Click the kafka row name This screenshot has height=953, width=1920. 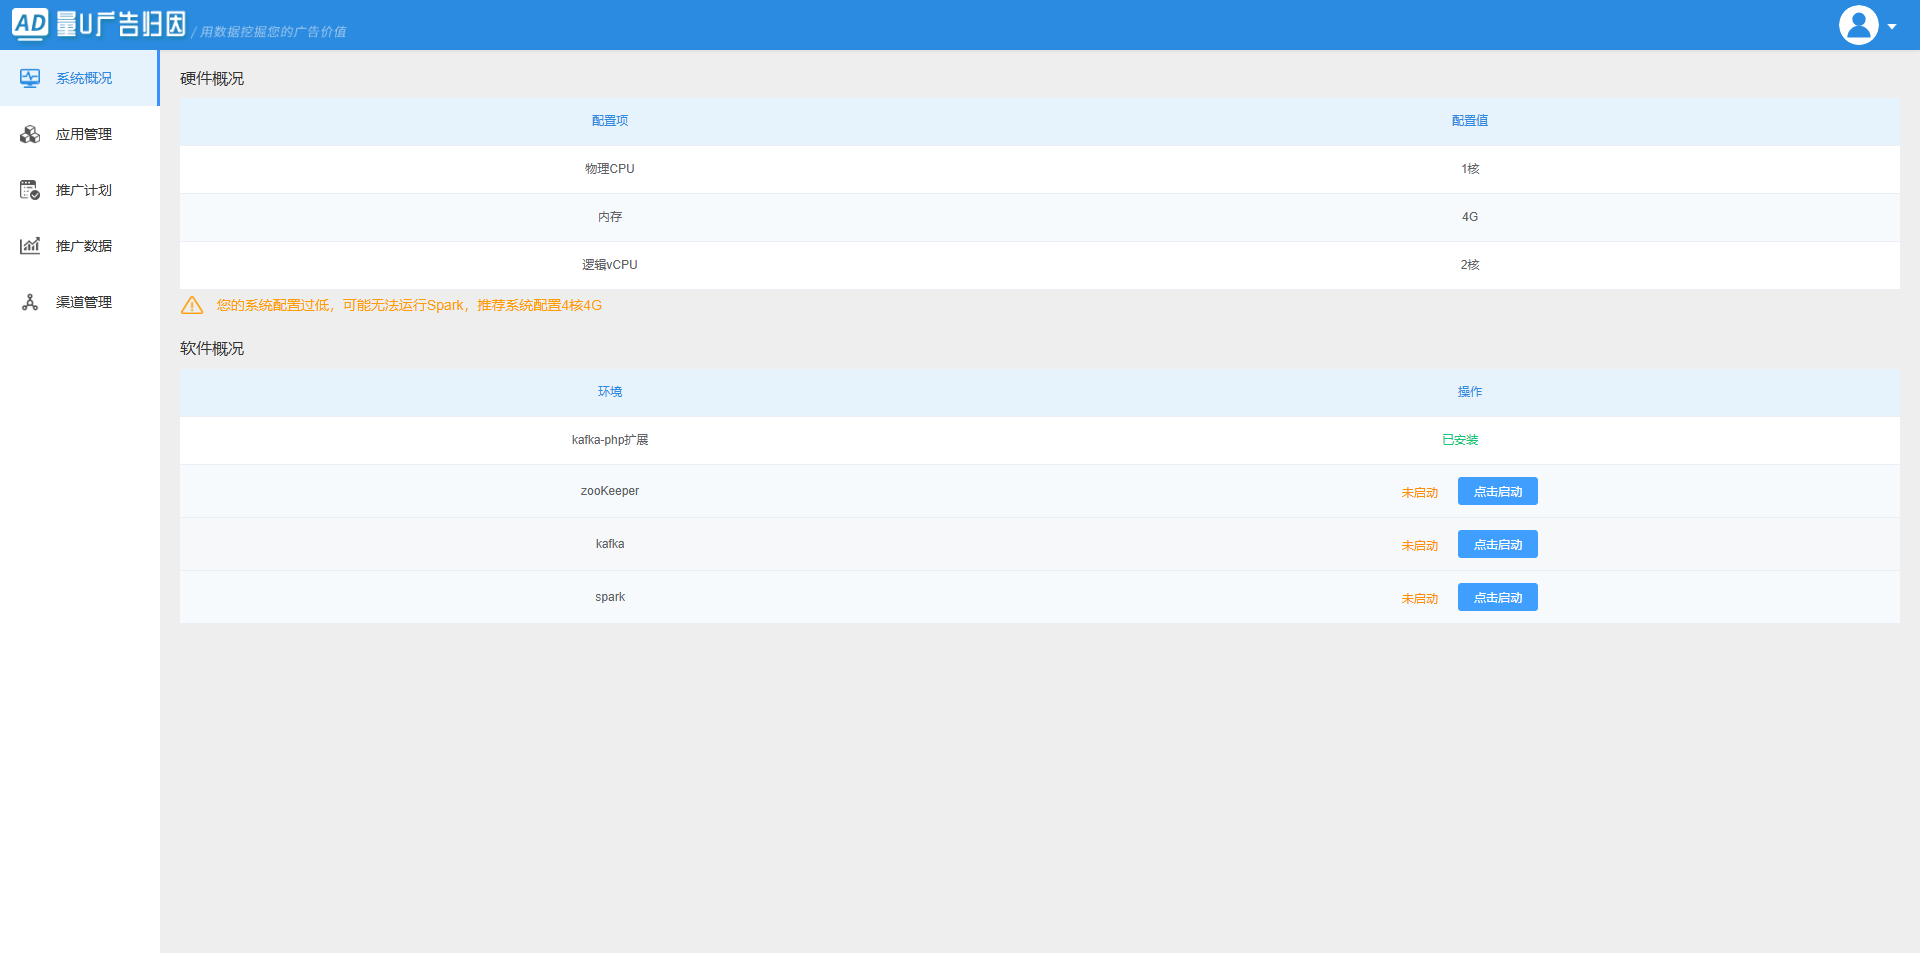pyautogui.click(x=610, y=544)
